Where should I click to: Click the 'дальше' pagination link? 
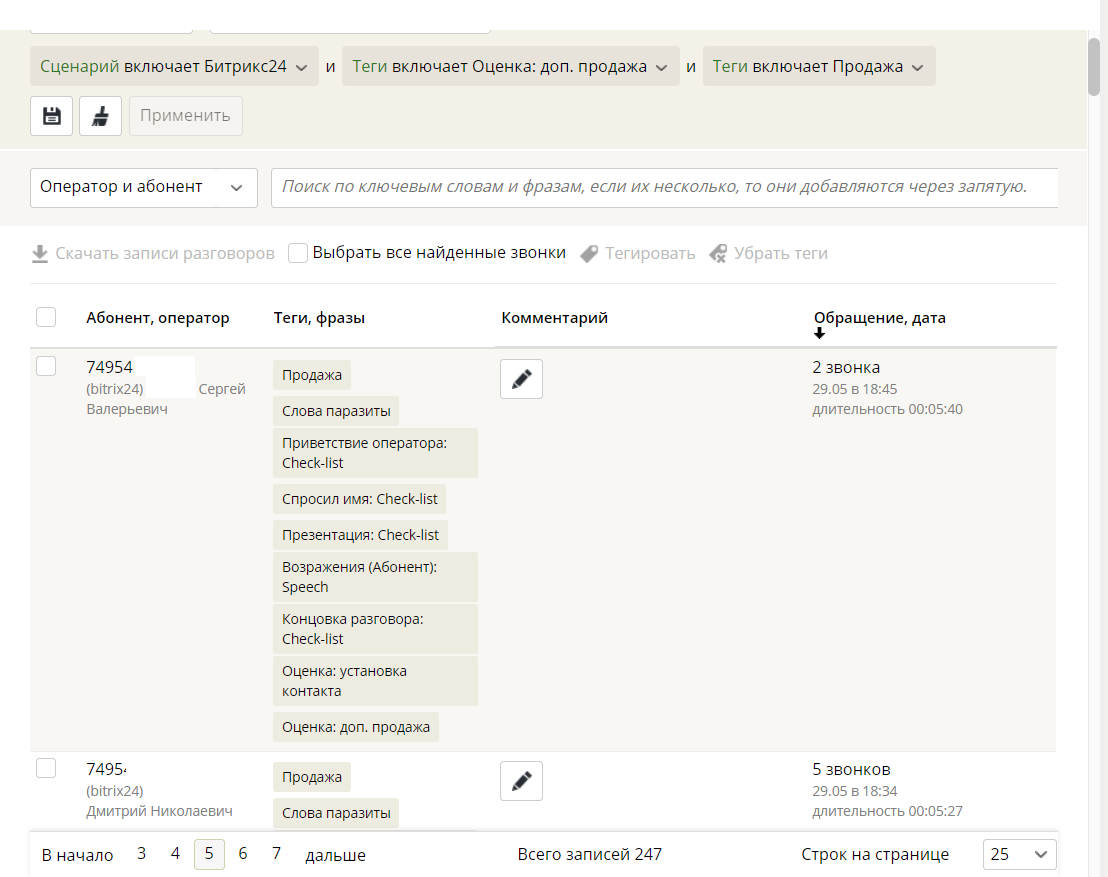pyautogui.click(x=335, y=855)
